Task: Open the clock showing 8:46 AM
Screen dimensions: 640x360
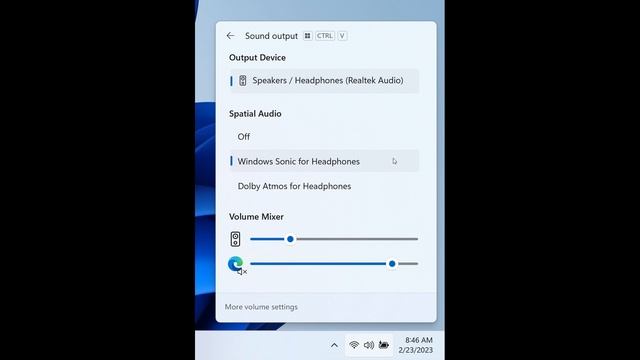Action: point(416,345)
